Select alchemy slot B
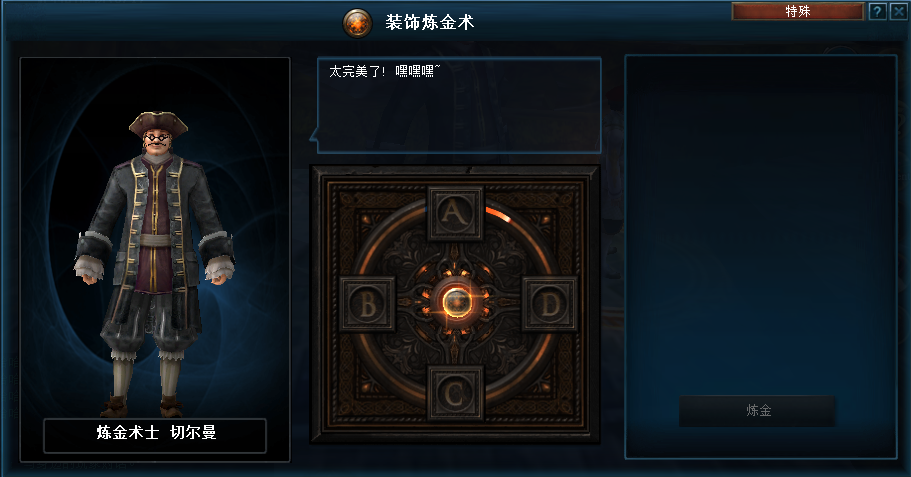911x477 pixels. click(367, 304)
